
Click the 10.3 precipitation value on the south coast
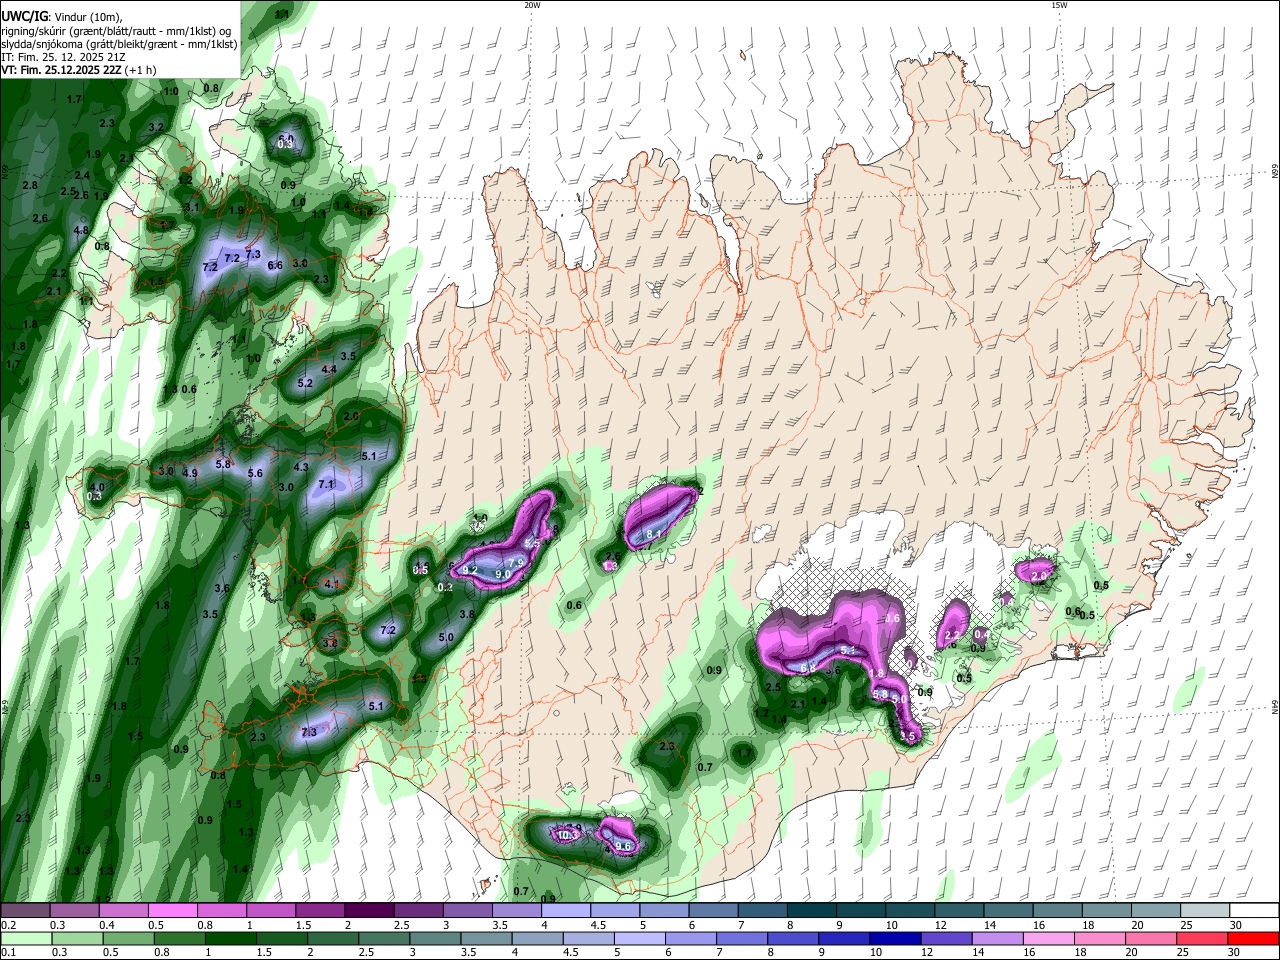click(568, 835)
